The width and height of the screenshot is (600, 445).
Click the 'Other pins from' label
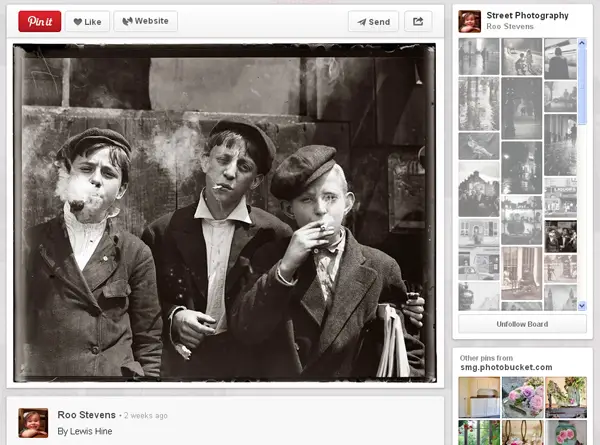click(486, 358)
